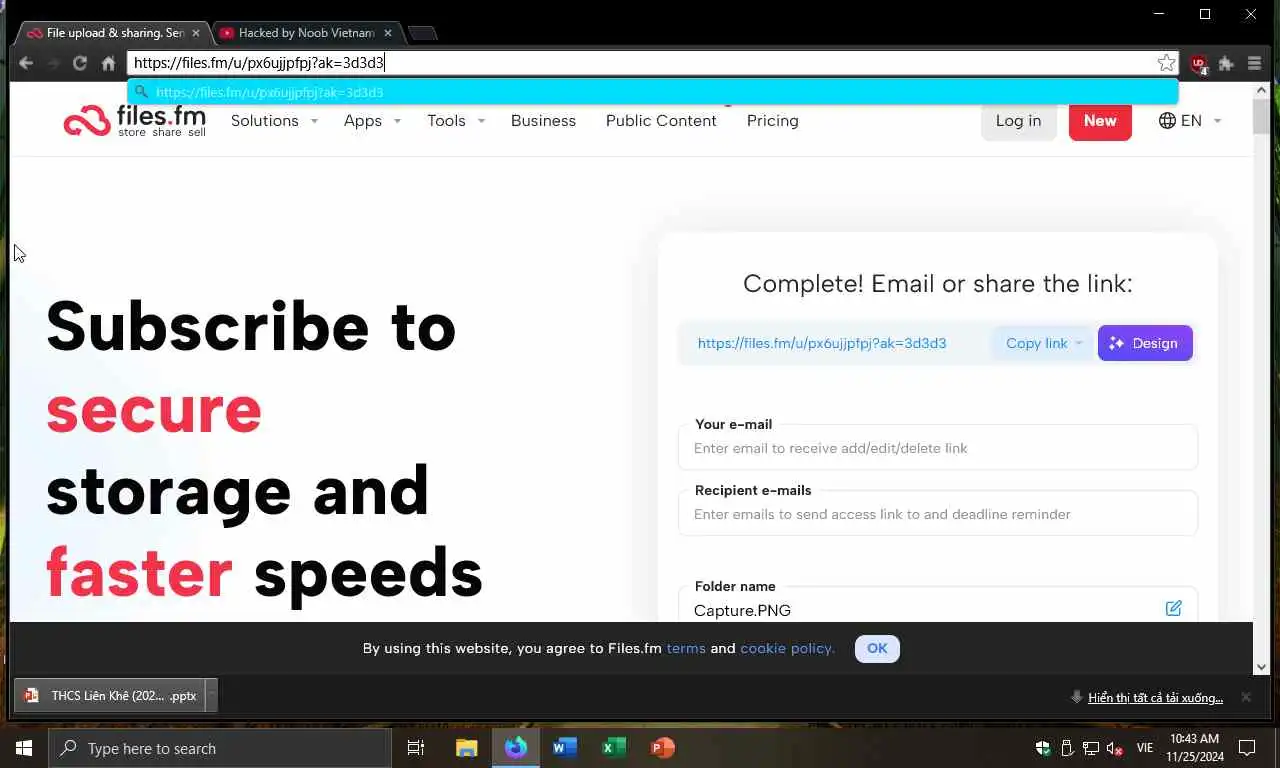Show all downloads link (Hiển thị tất cả tải xuống)
The height and width of the screenshot is (768, 1280).
click(1155, 697)
